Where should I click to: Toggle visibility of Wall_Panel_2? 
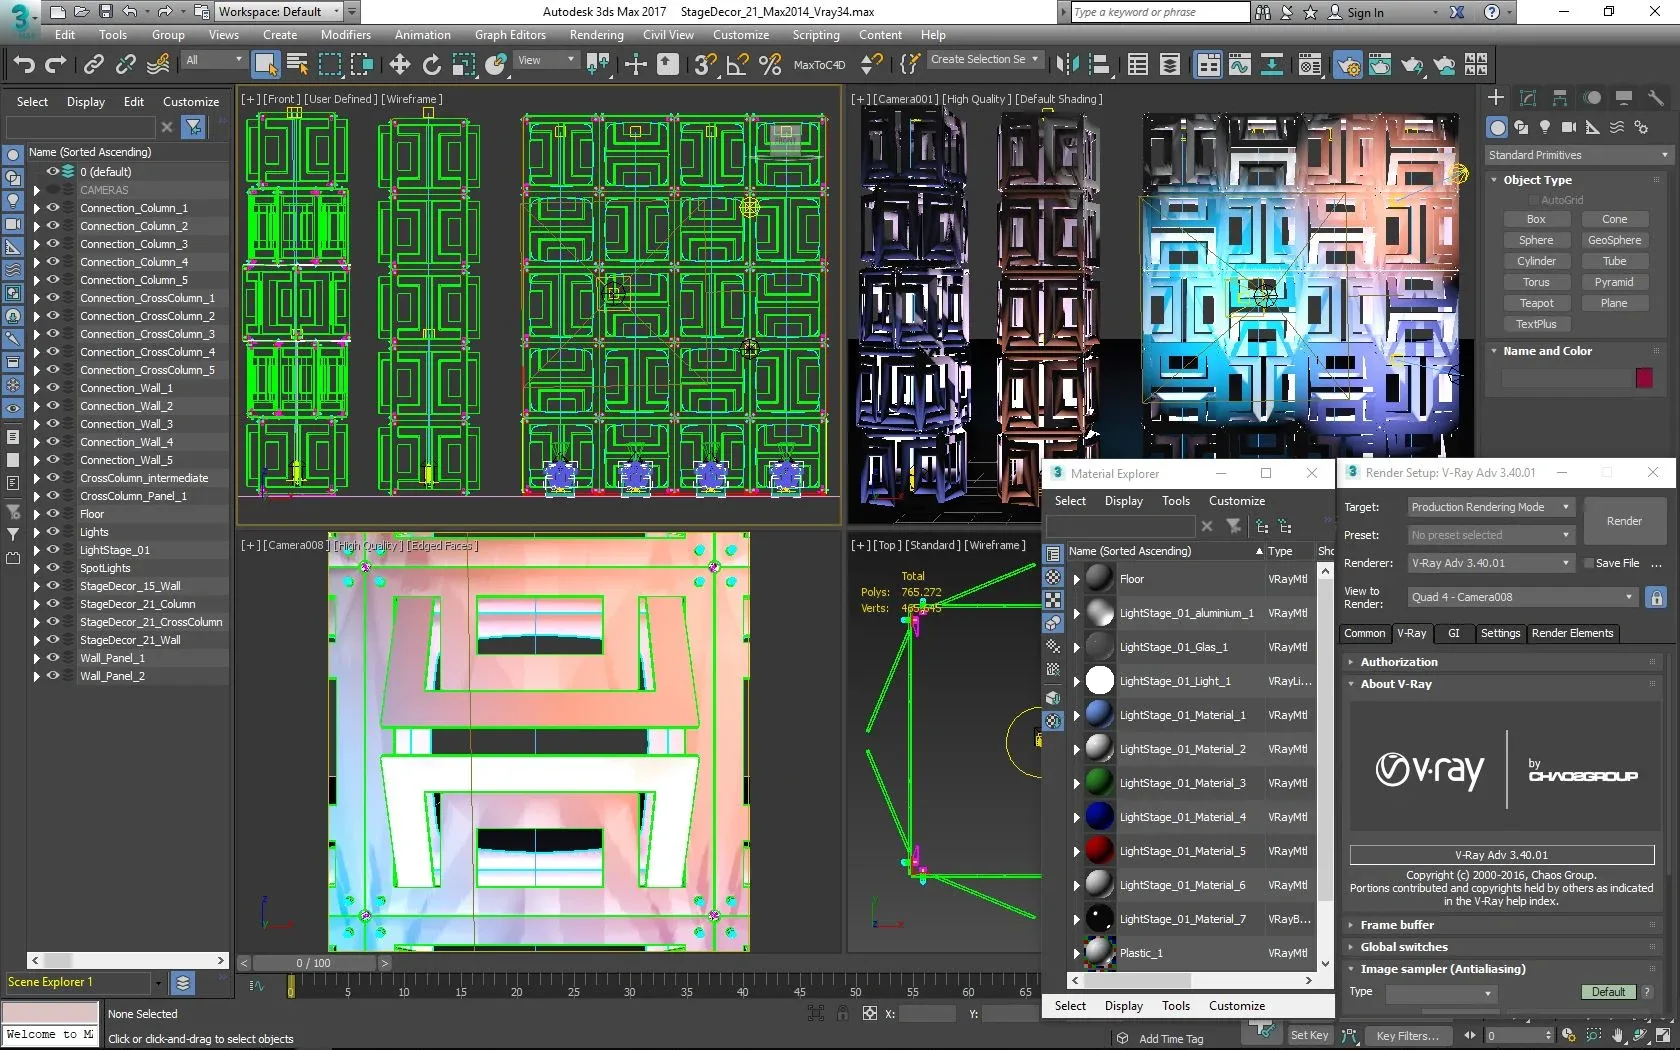coord(53,676)
